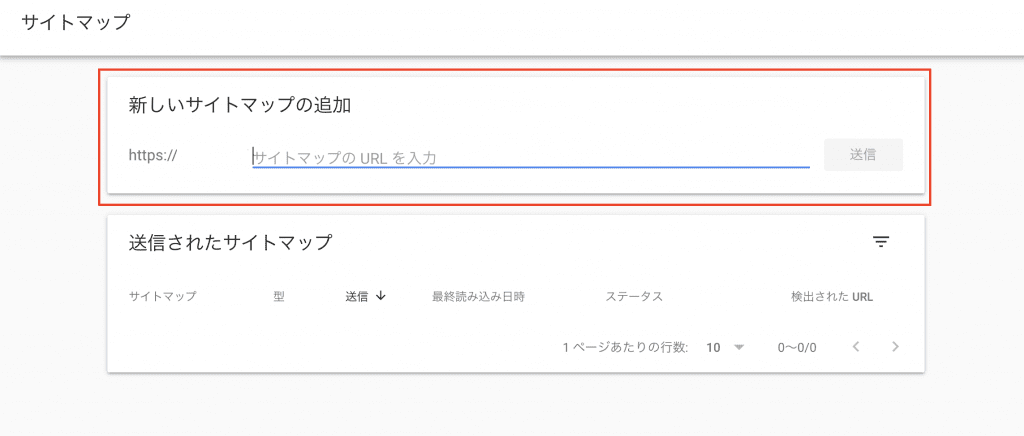
Task: Open the filter icon for submitted sitemaps
Action: (x=881, y=242)
